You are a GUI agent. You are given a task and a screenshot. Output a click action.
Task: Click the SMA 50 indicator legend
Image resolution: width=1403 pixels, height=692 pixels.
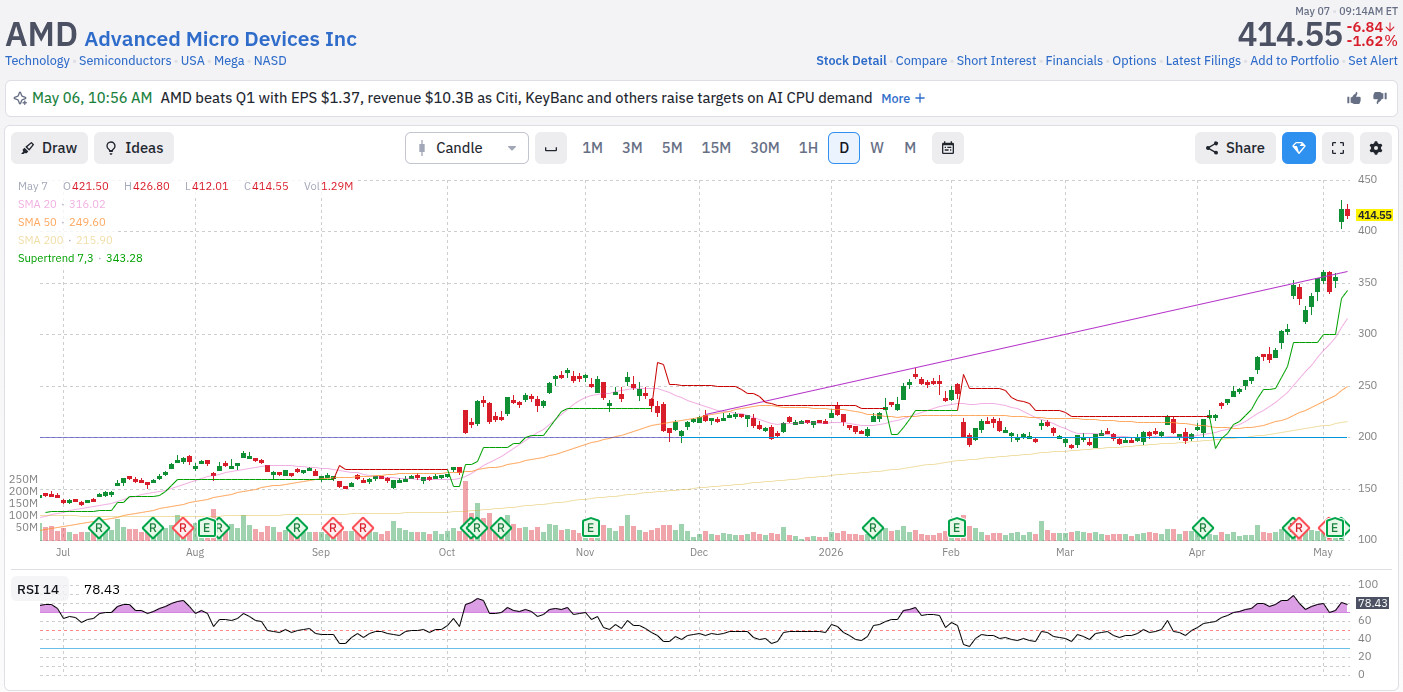click(x=62, y=222)
